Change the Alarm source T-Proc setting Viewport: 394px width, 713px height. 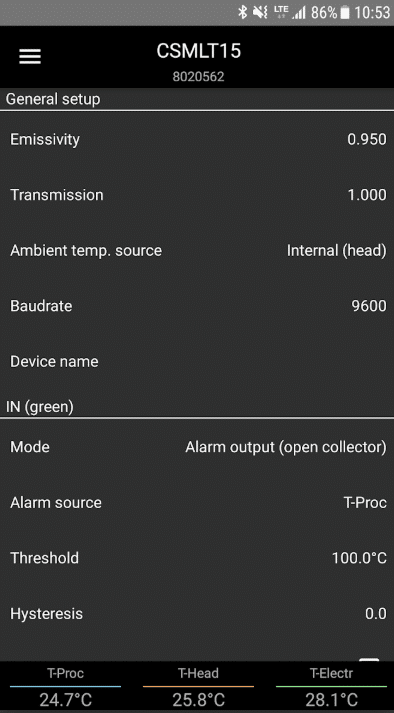coord(197,502)
